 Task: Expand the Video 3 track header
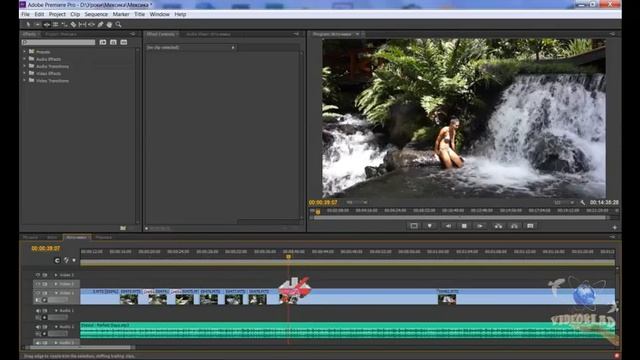click(56, 275)
